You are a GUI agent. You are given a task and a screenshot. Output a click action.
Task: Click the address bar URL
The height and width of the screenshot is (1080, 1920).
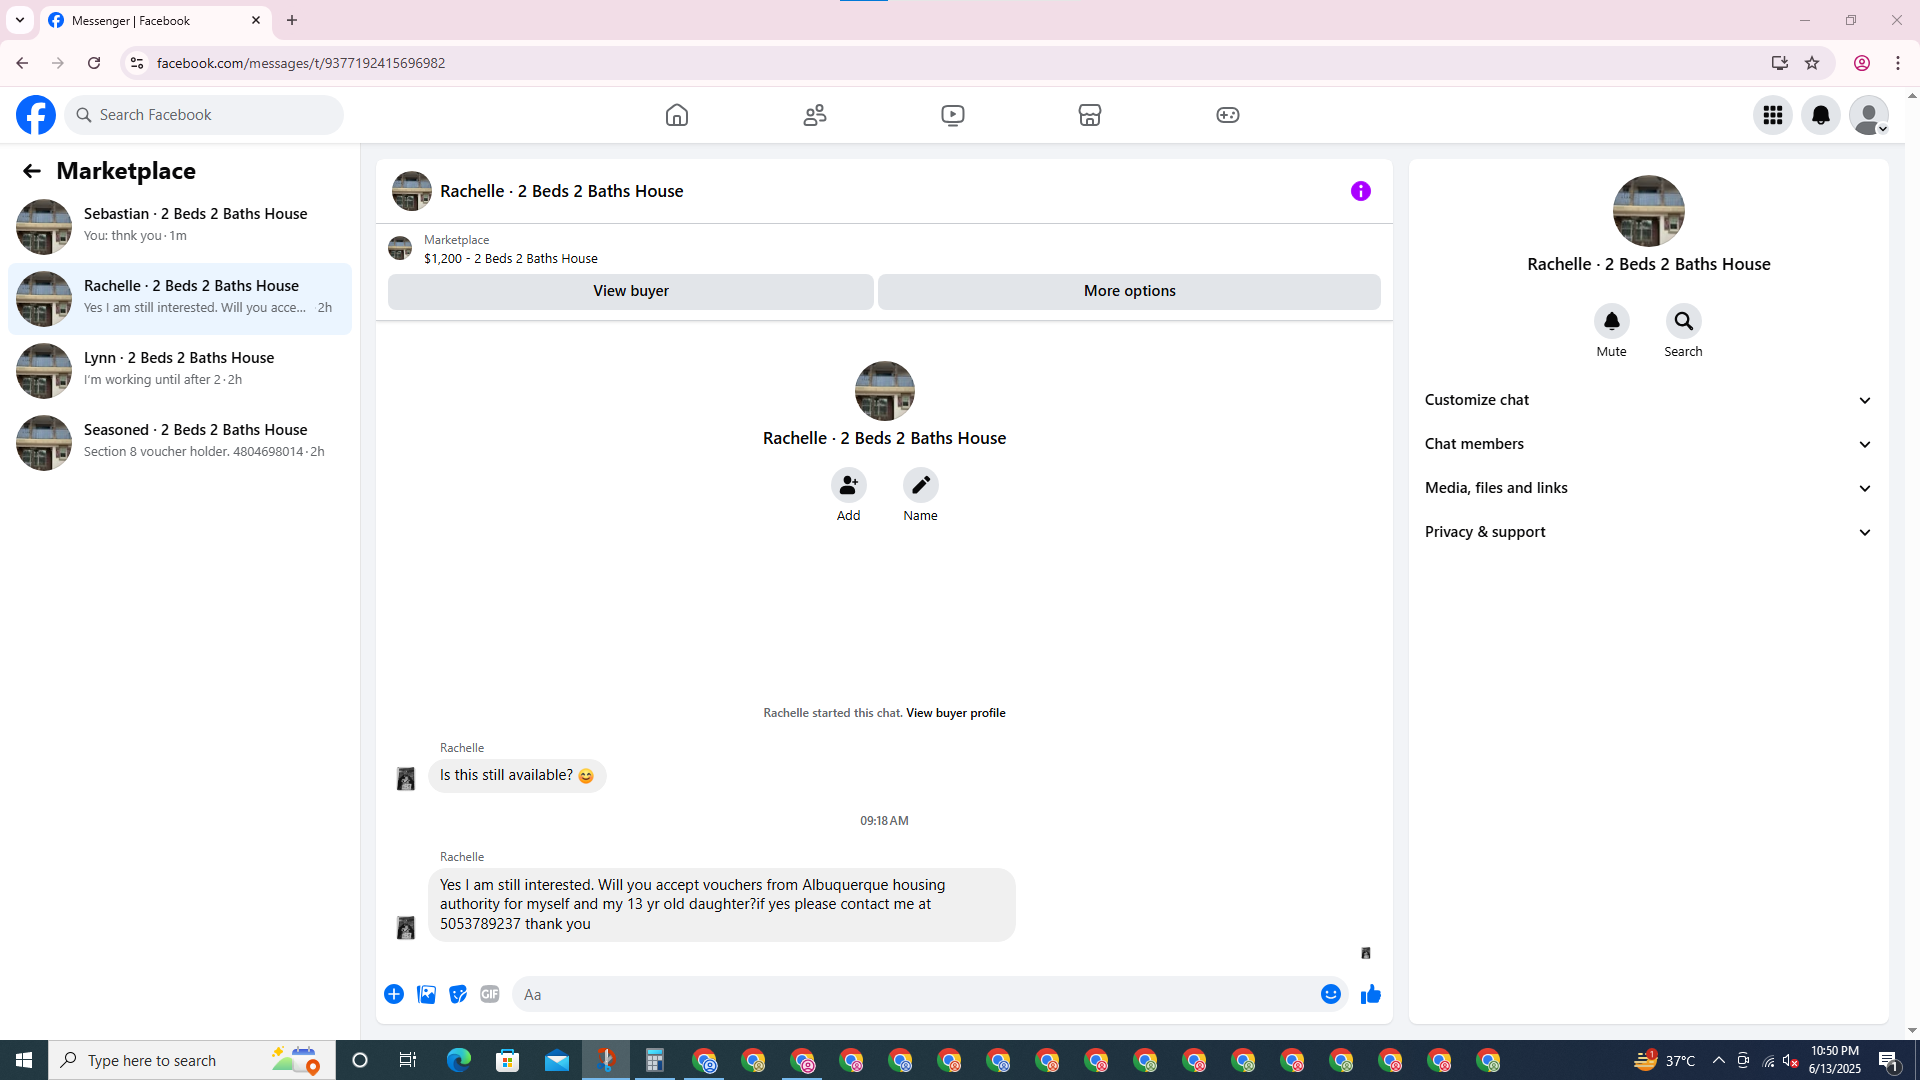[x=301, y=63]
